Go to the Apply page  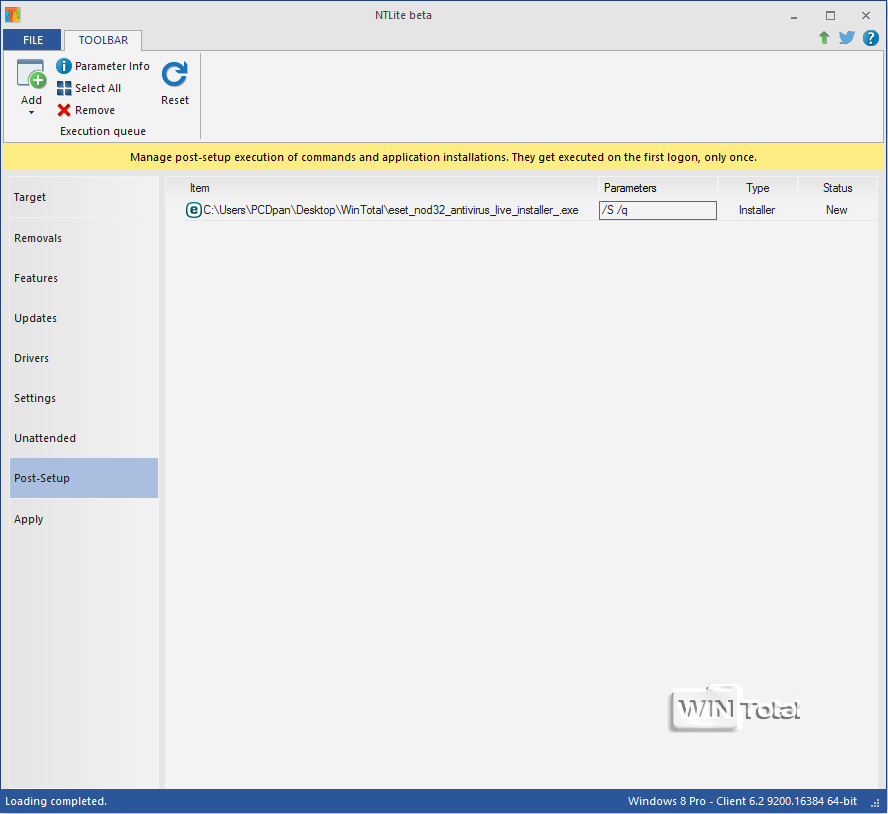[84, 519]
